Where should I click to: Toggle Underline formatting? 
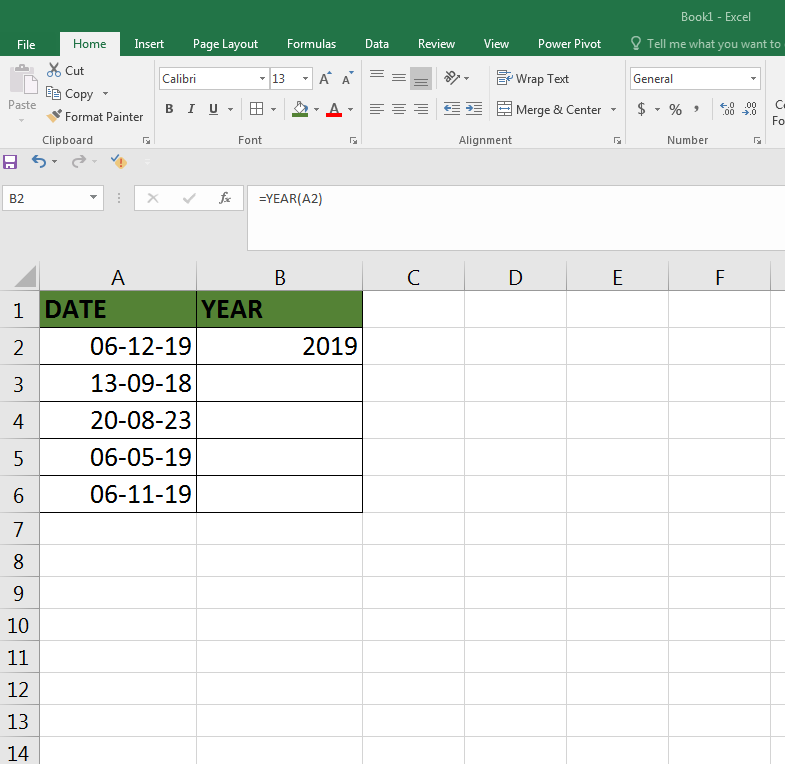tap(213, 109)
